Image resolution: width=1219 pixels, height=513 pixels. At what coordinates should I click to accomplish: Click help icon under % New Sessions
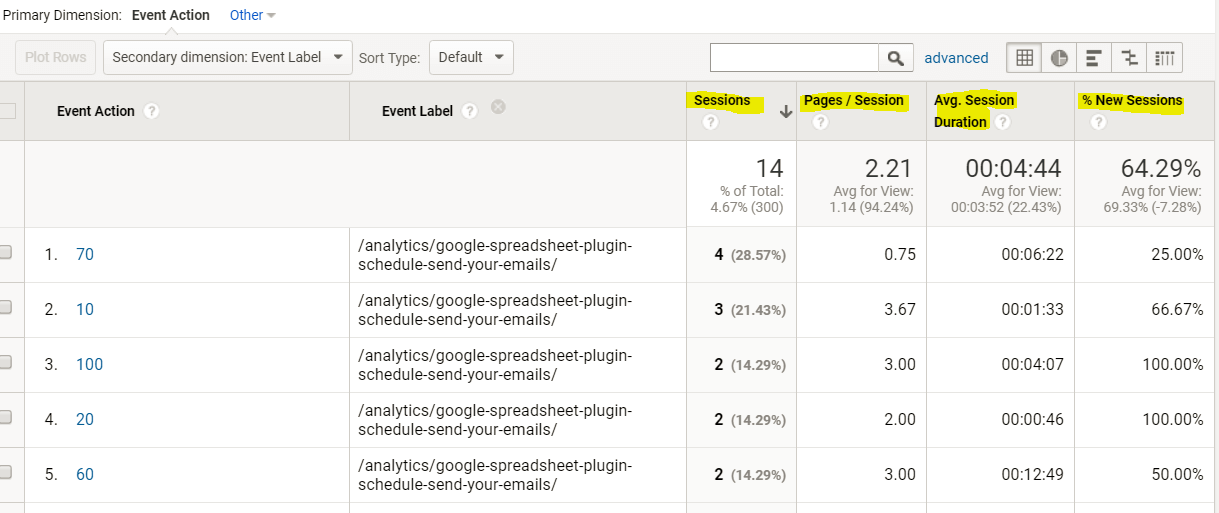(1098, 122)
